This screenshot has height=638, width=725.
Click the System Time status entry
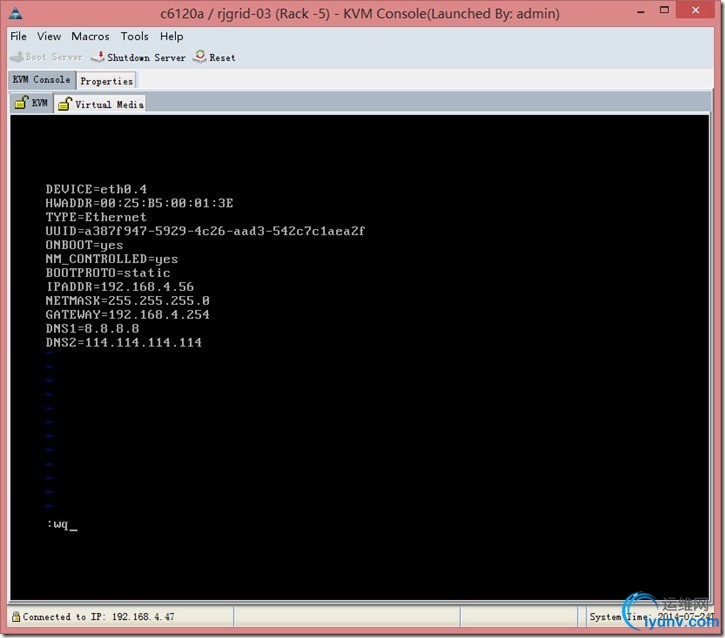tap(651, 617)
